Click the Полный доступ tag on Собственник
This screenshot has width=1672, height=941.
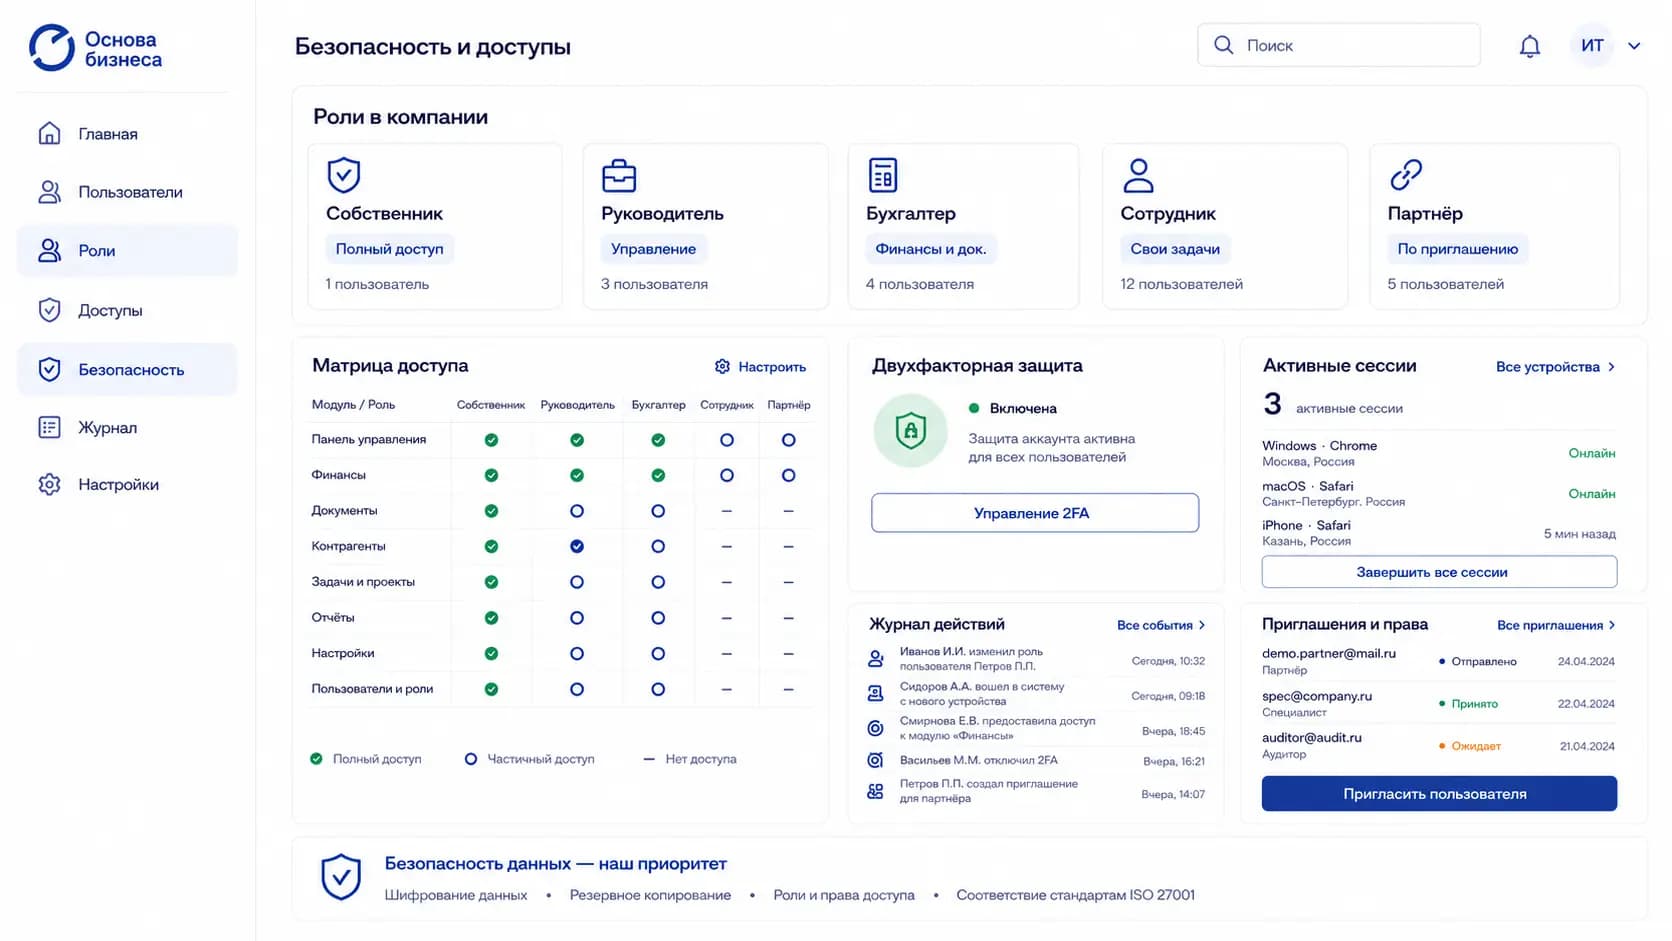pyautogui.click(x=389, y=249)
